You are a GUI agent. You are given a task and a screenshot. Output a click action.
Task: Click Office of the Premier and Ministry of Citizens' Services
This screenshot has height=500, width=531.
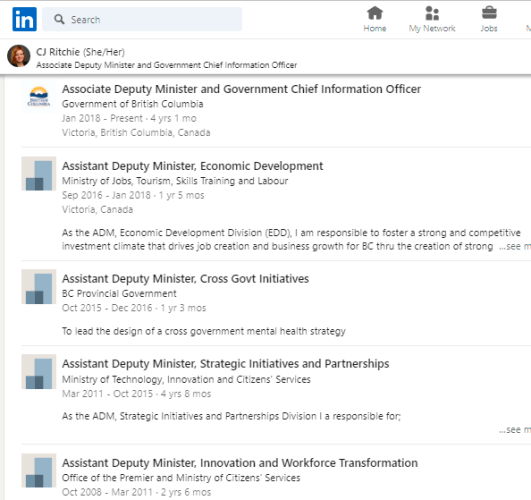(x=181, y=478)
